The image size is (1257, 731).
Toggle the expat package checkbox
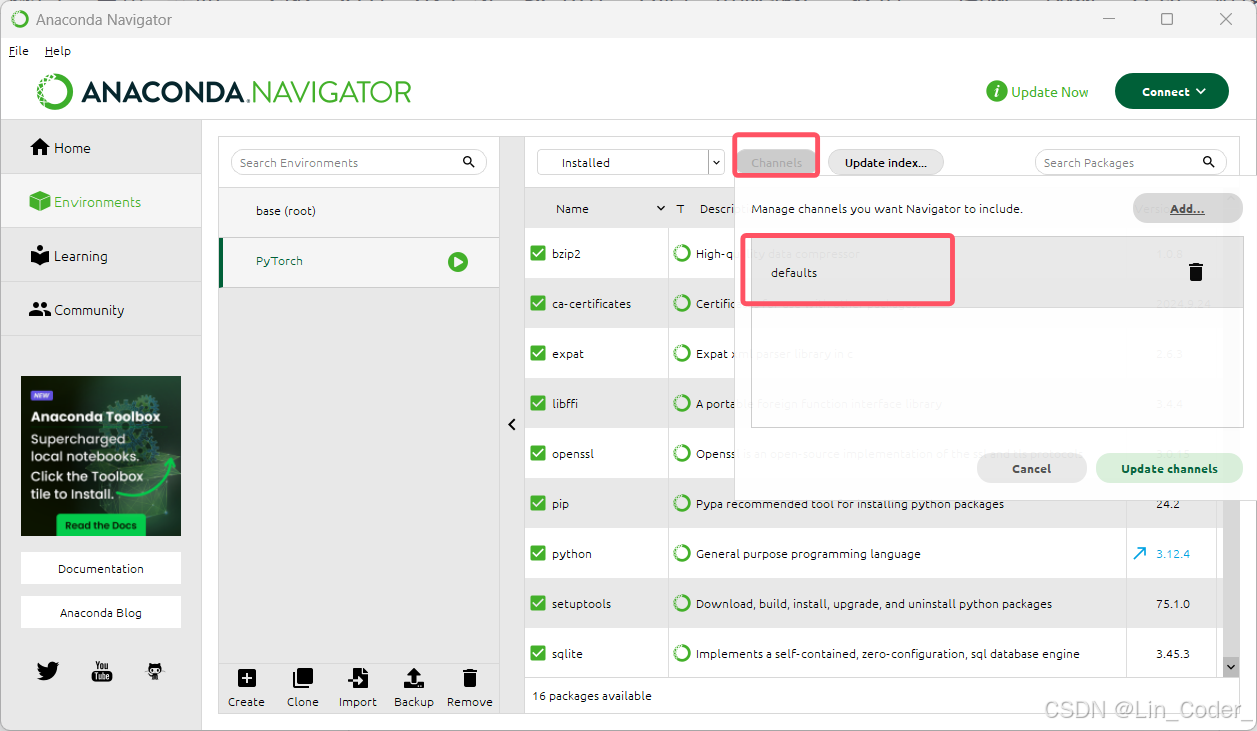coord(538,353)
